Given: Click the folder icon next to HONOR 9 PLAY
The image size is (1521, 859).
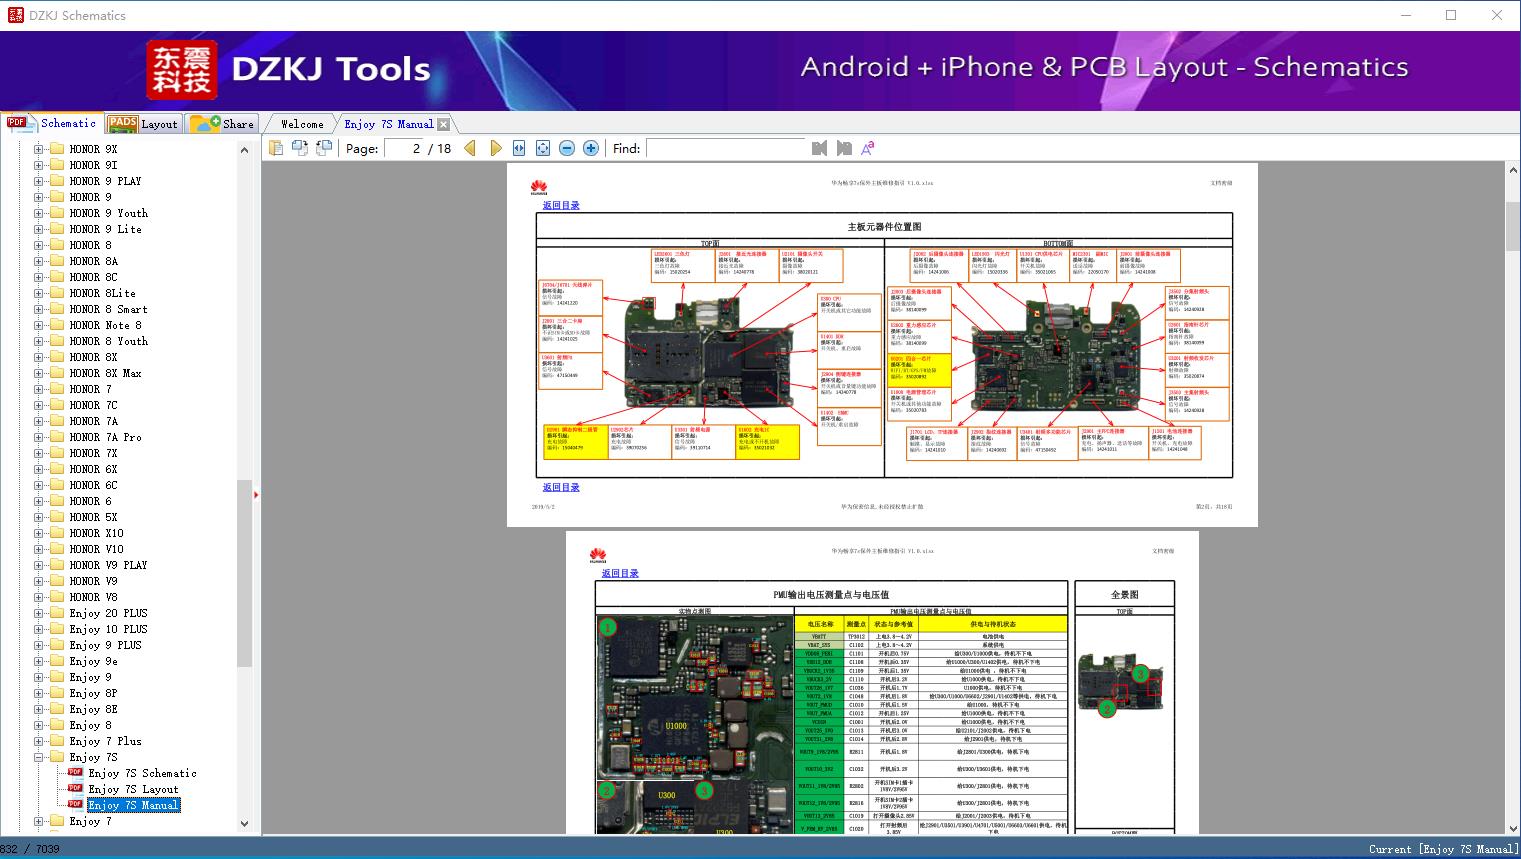Looking at the screenshot, I should pos(57,181).
